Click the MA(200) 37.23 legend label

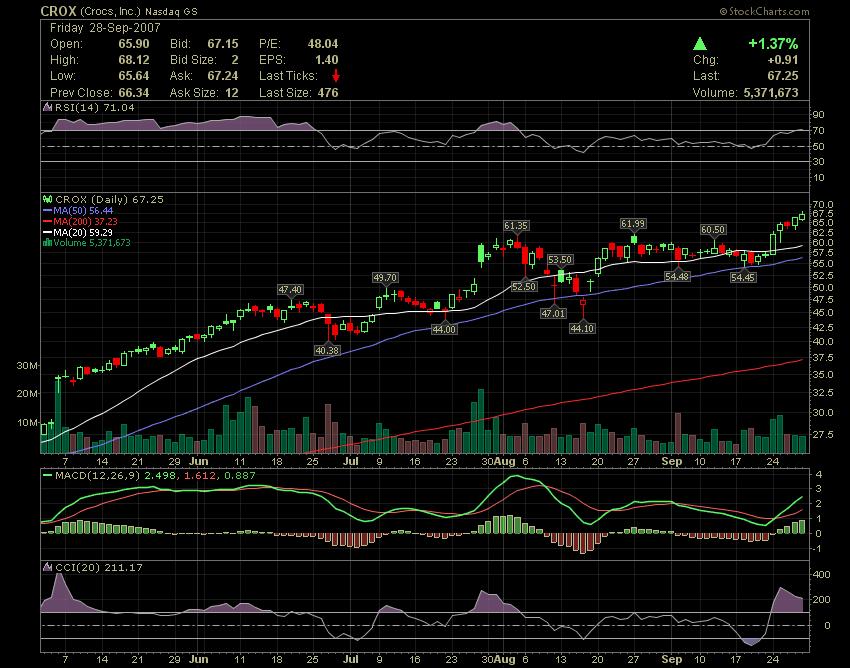(85, 221)
